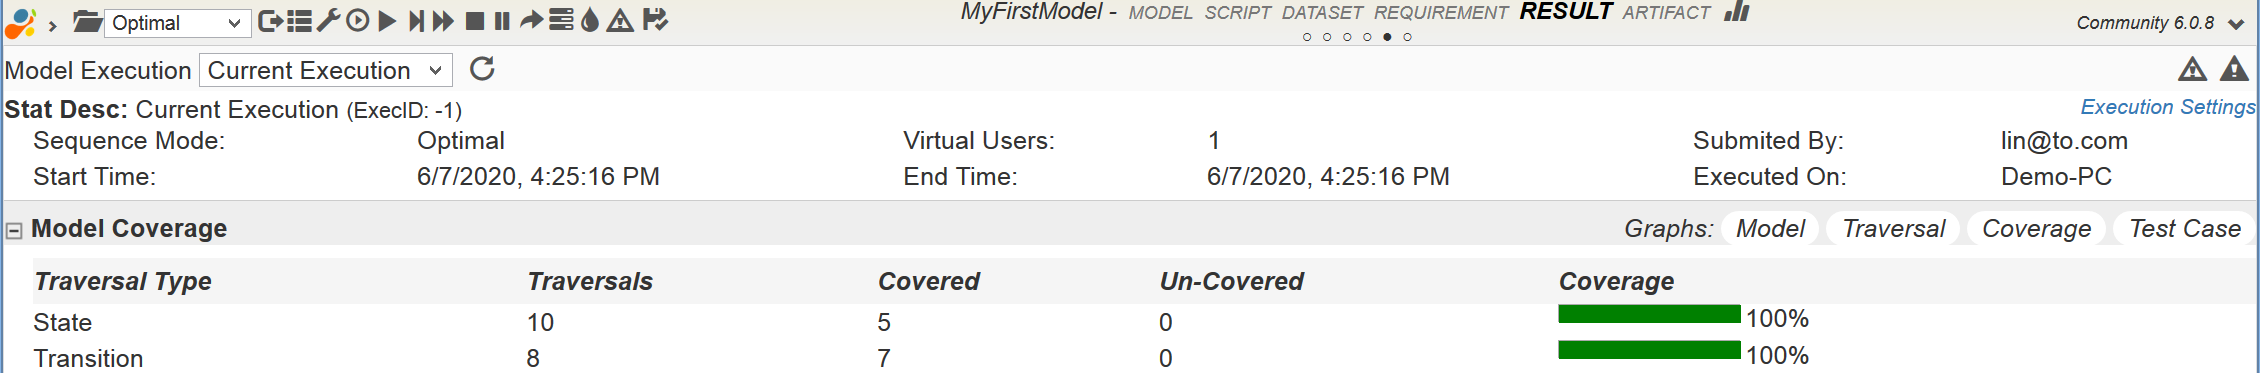This screenshot has width=2260, height=373.
Task: Open the Current Execution dropdown
Action: (x=326, y=70)
